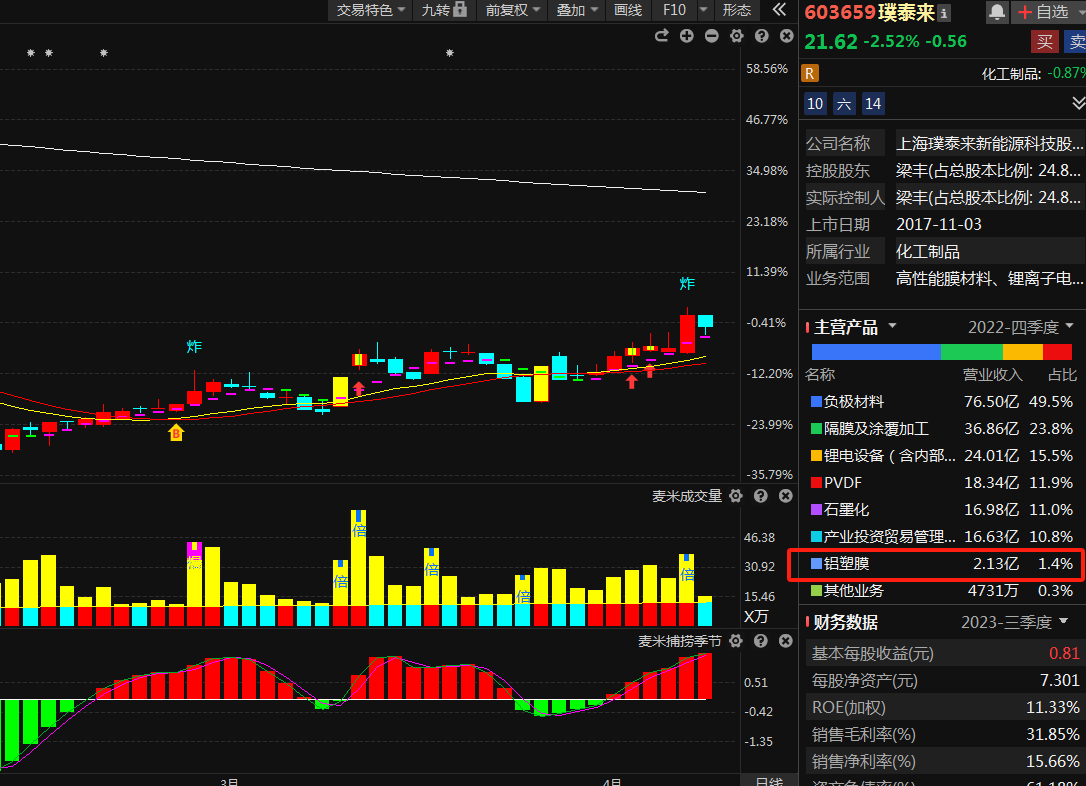
Task: Zoom in the K-line chart with plus icon
Action: click(686, 36)
